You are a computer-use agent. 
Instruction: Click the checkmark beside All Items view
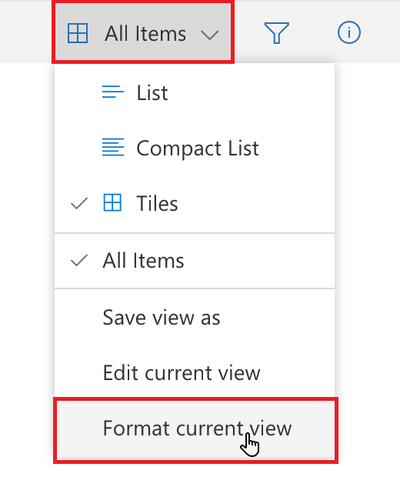[79, 260]
